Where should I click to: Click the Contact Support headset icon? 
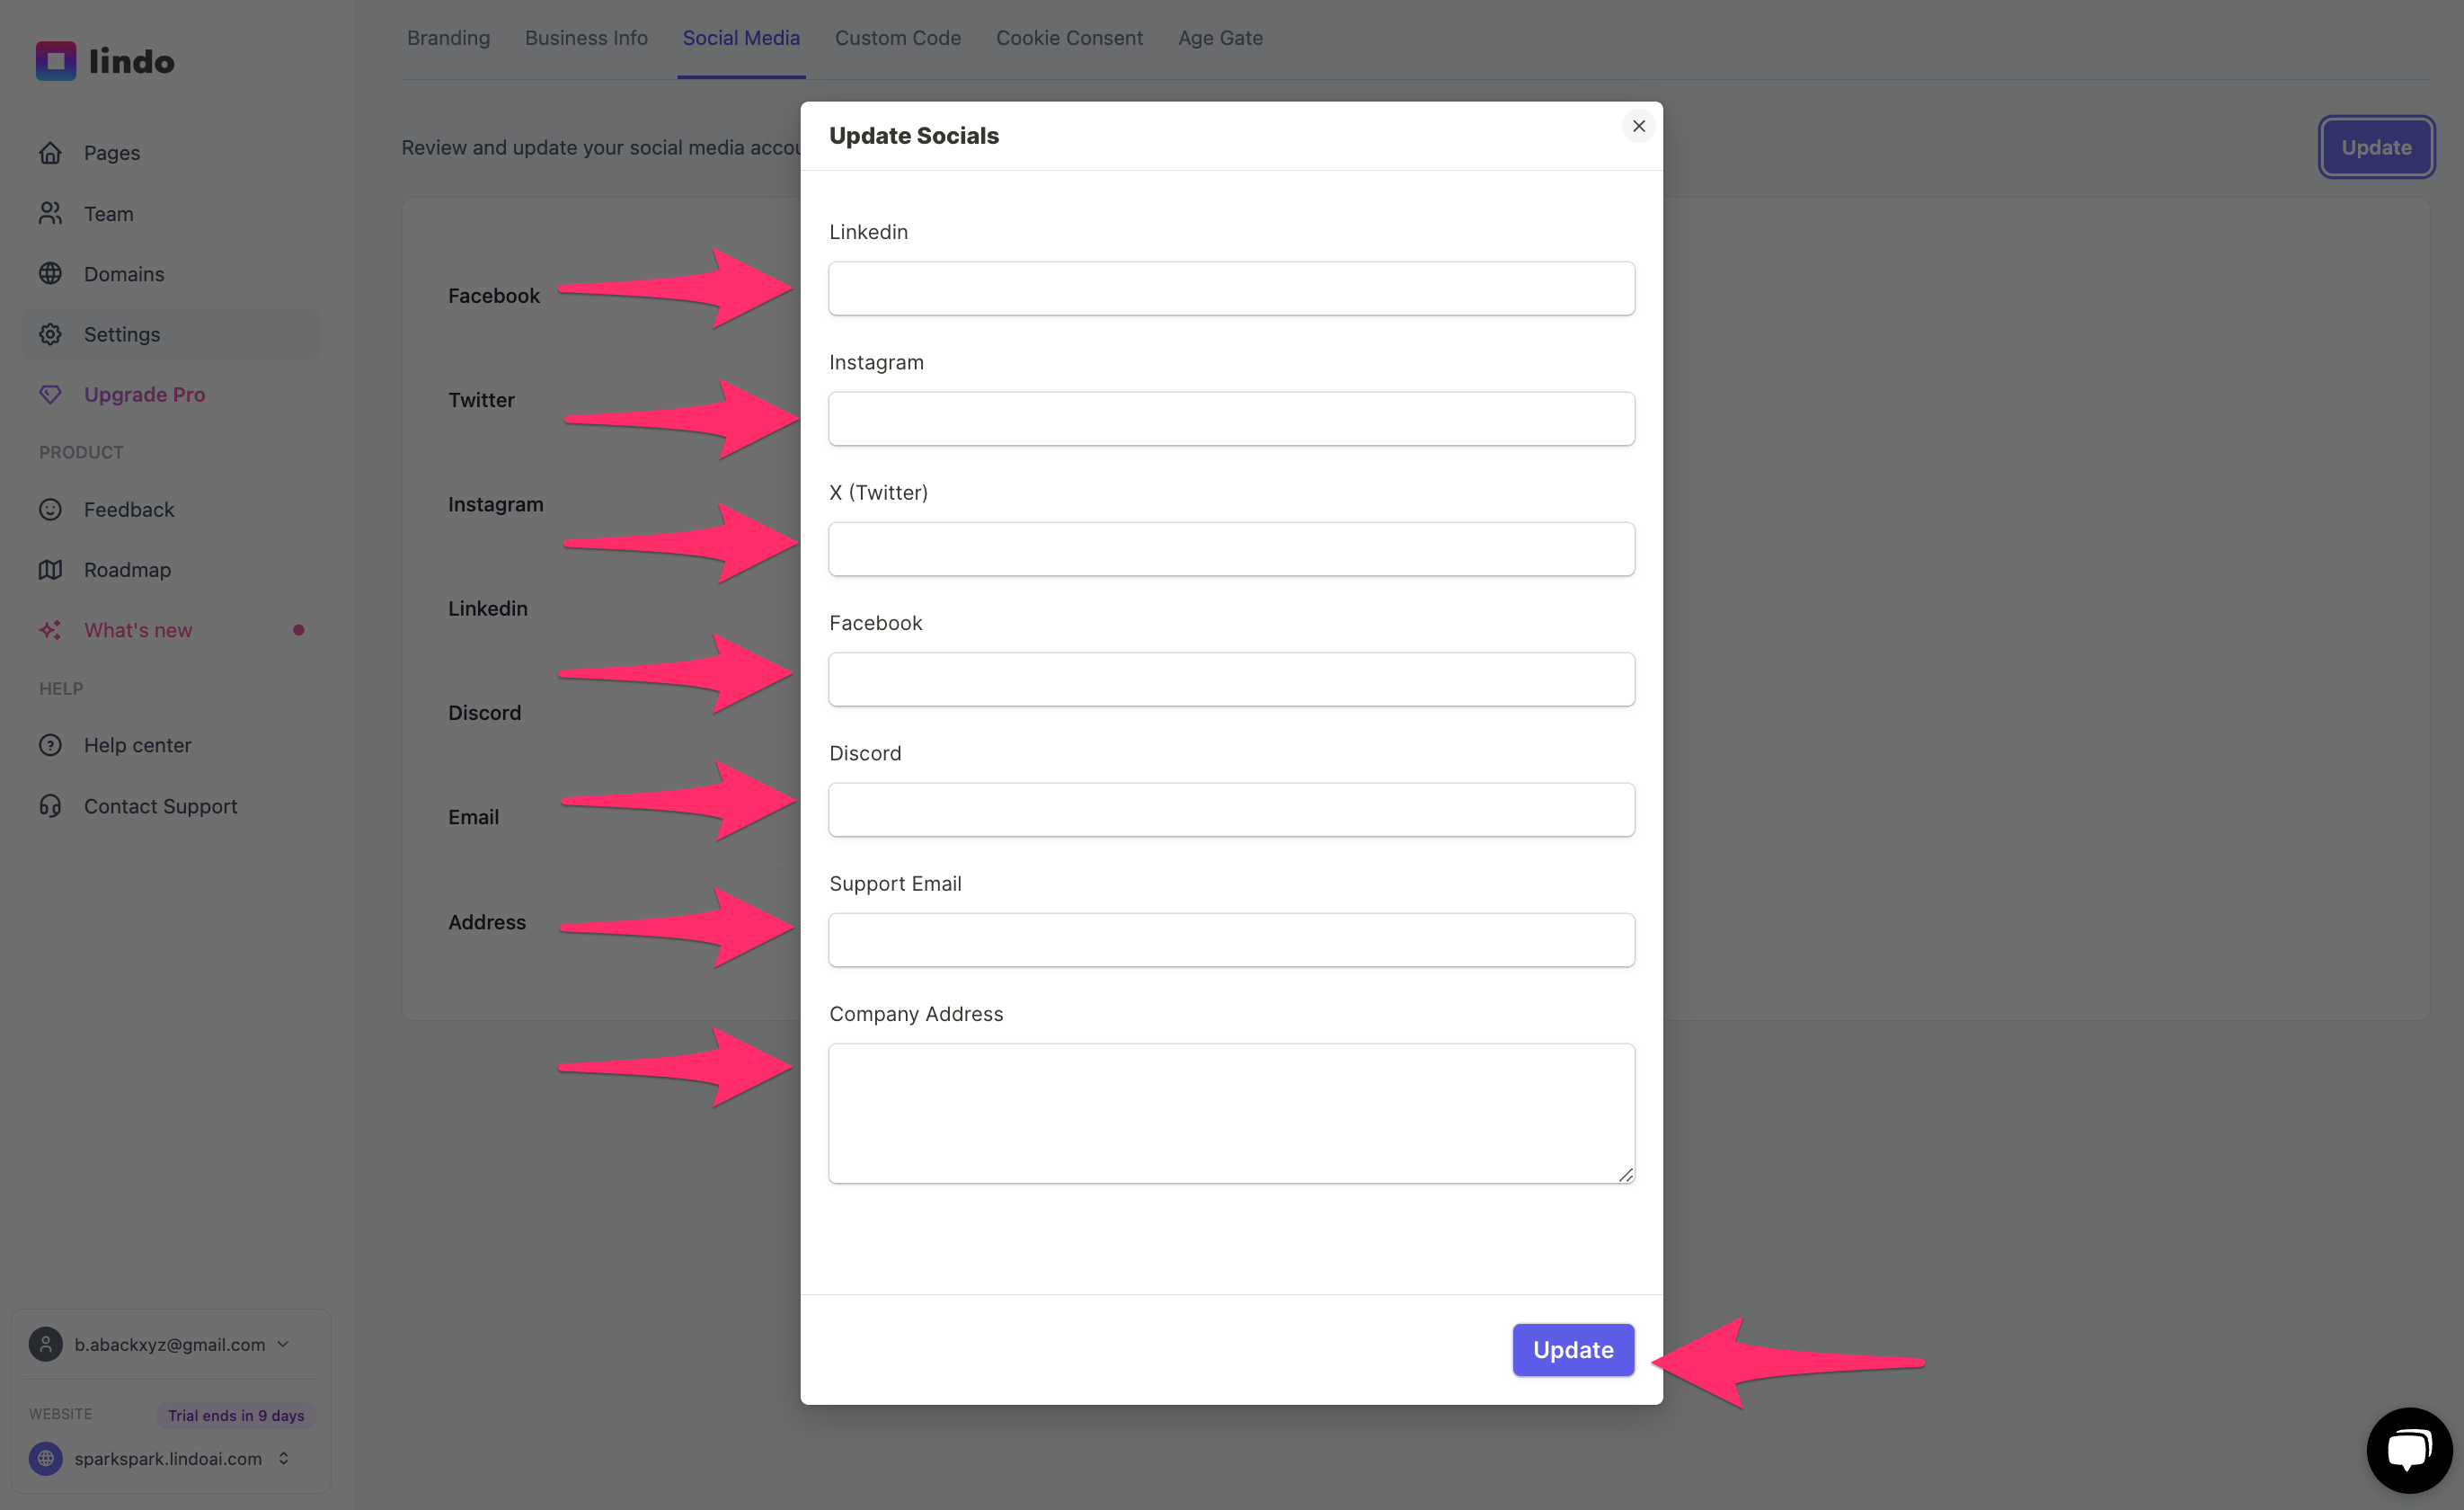pos(50,806)
